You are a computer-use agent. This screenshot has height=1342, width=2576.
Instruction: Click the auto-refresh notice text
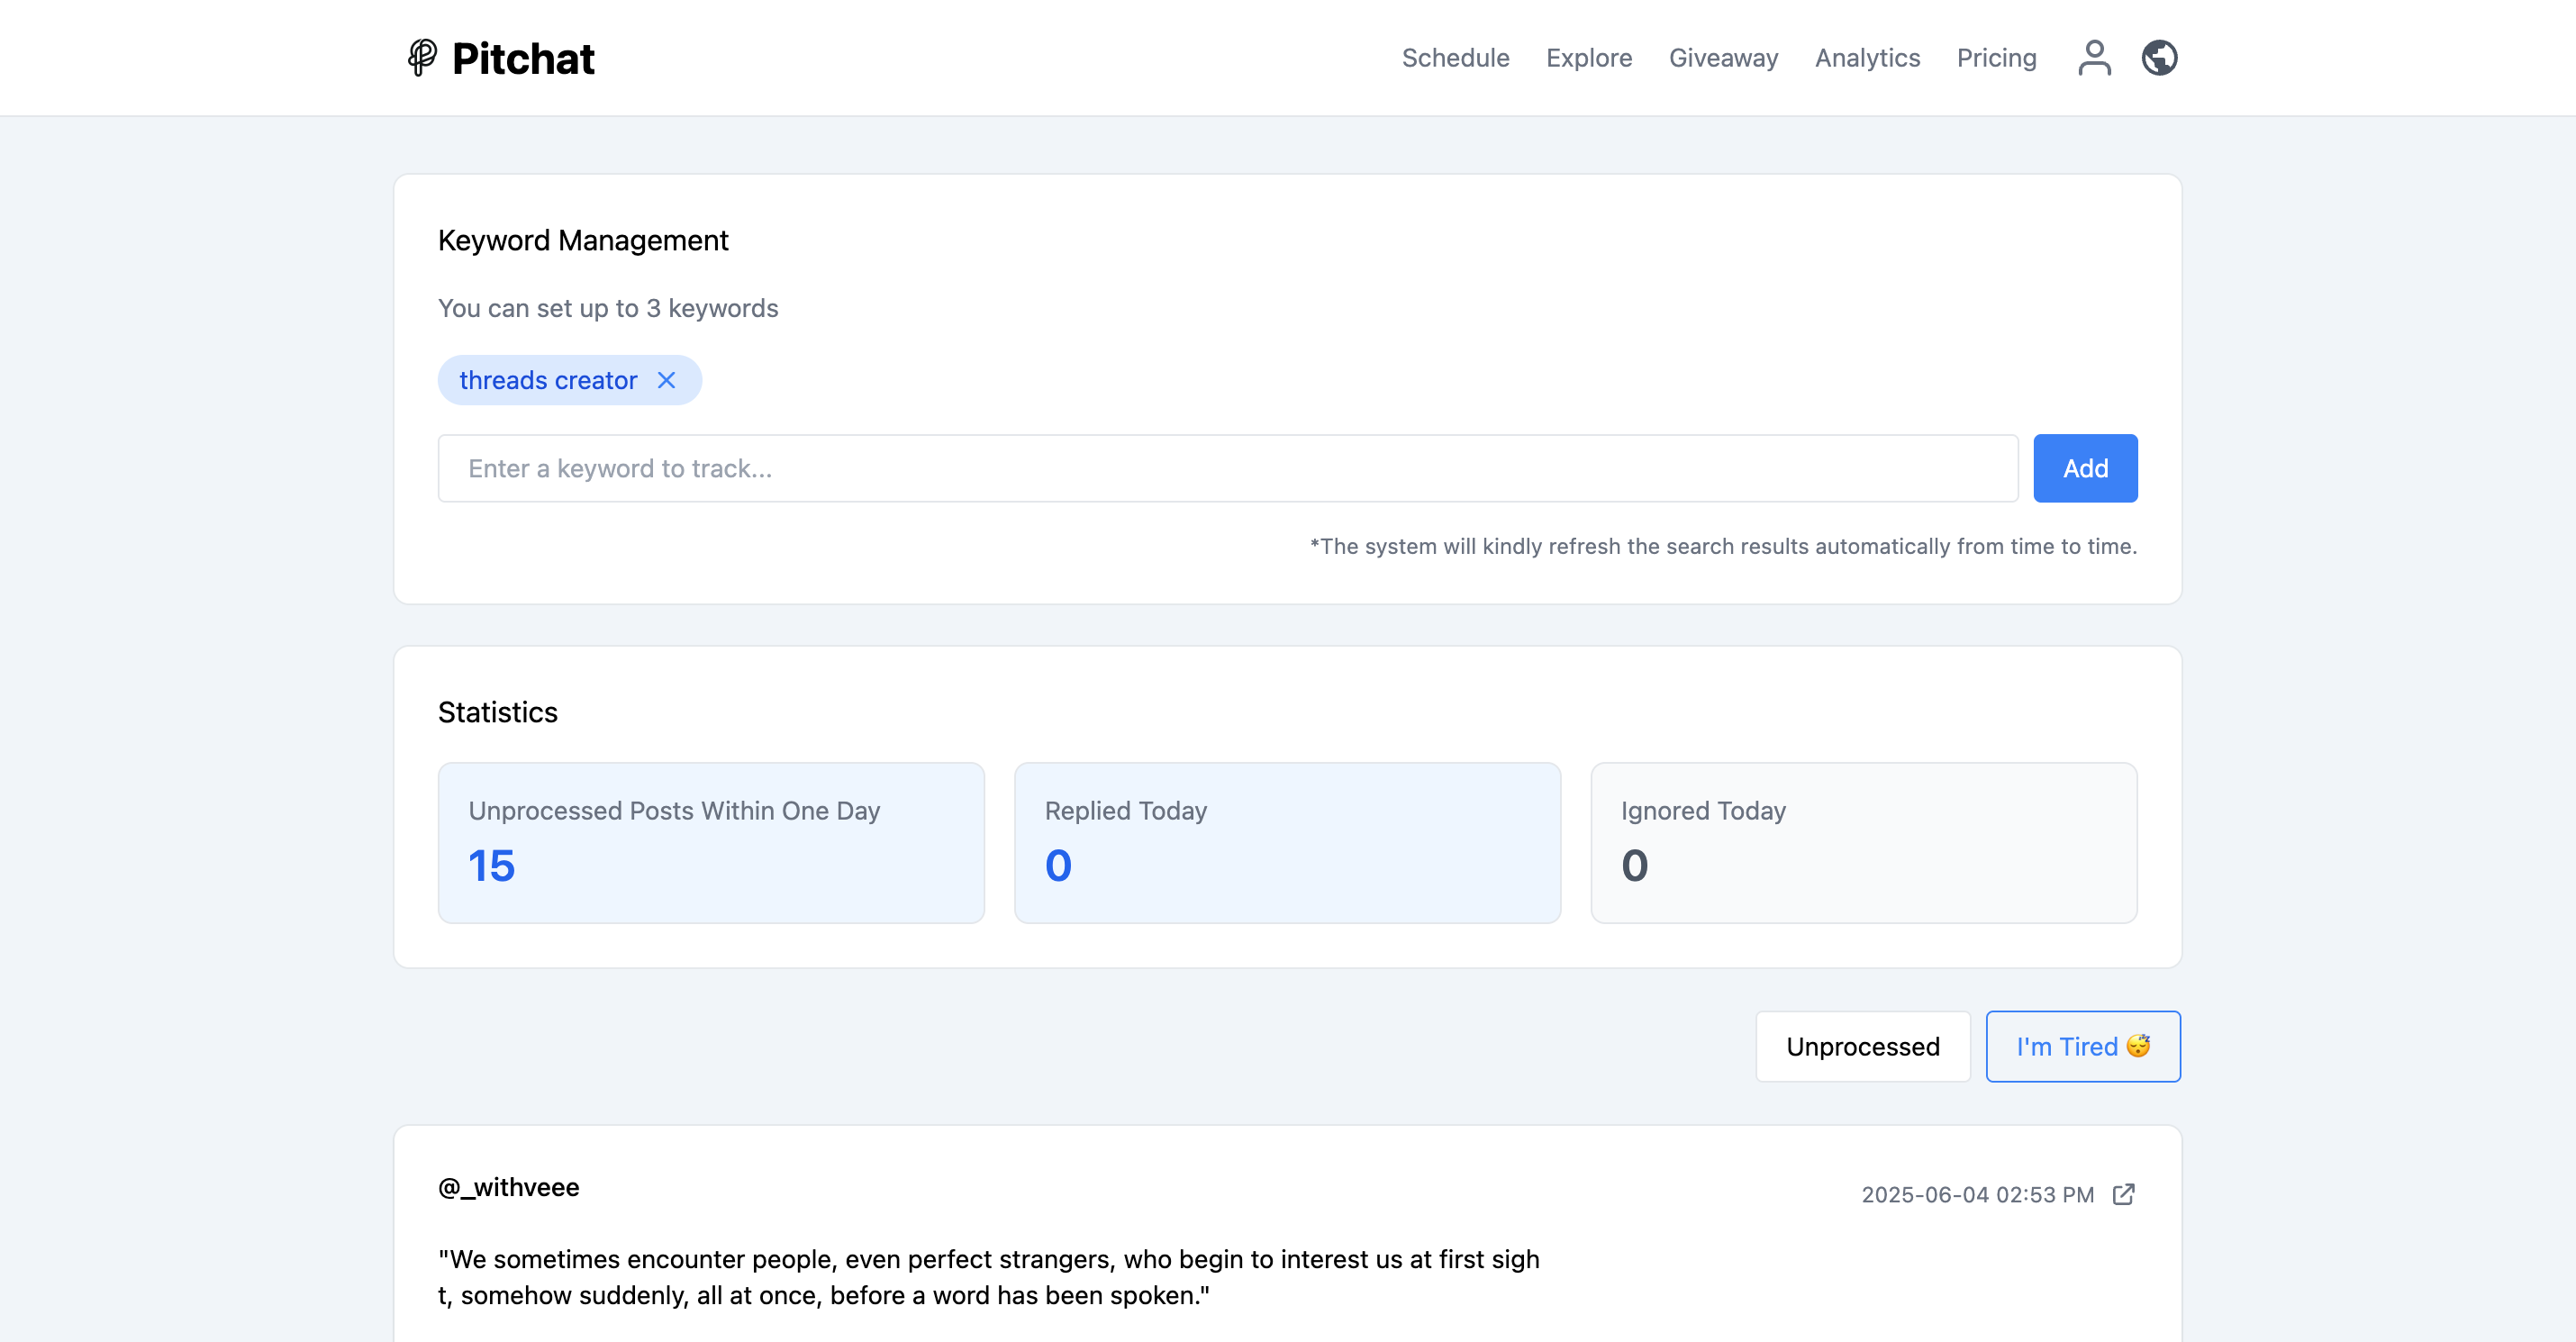(x=1723, y=546)
